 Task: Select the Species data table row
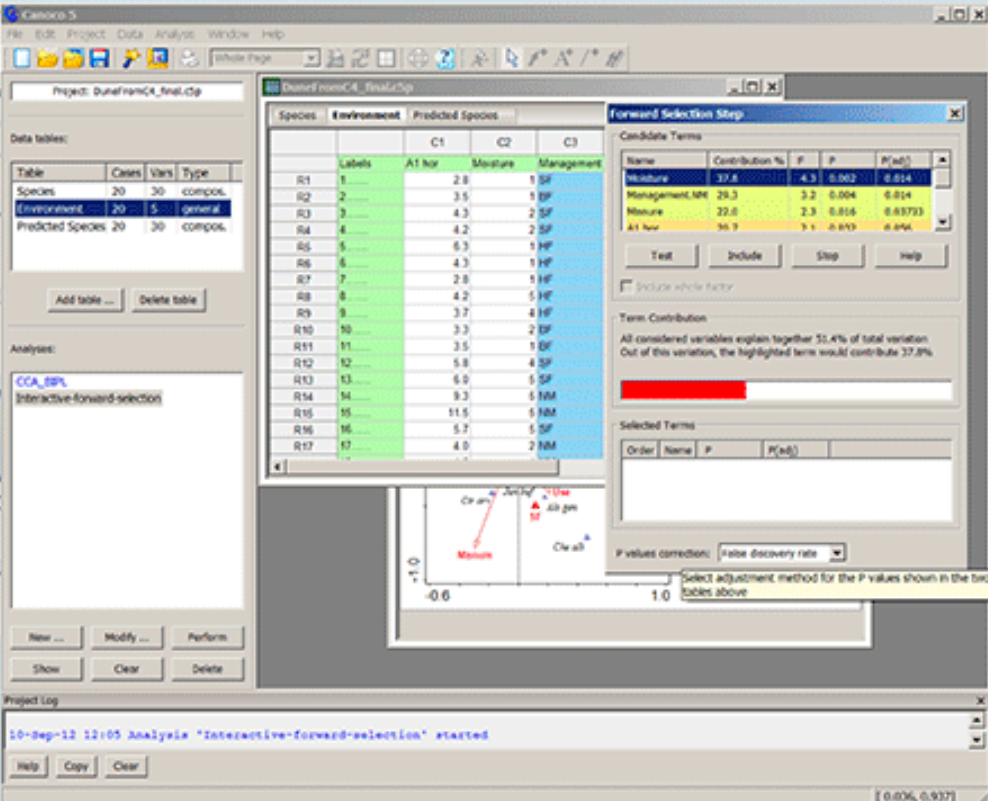(122, 191)
